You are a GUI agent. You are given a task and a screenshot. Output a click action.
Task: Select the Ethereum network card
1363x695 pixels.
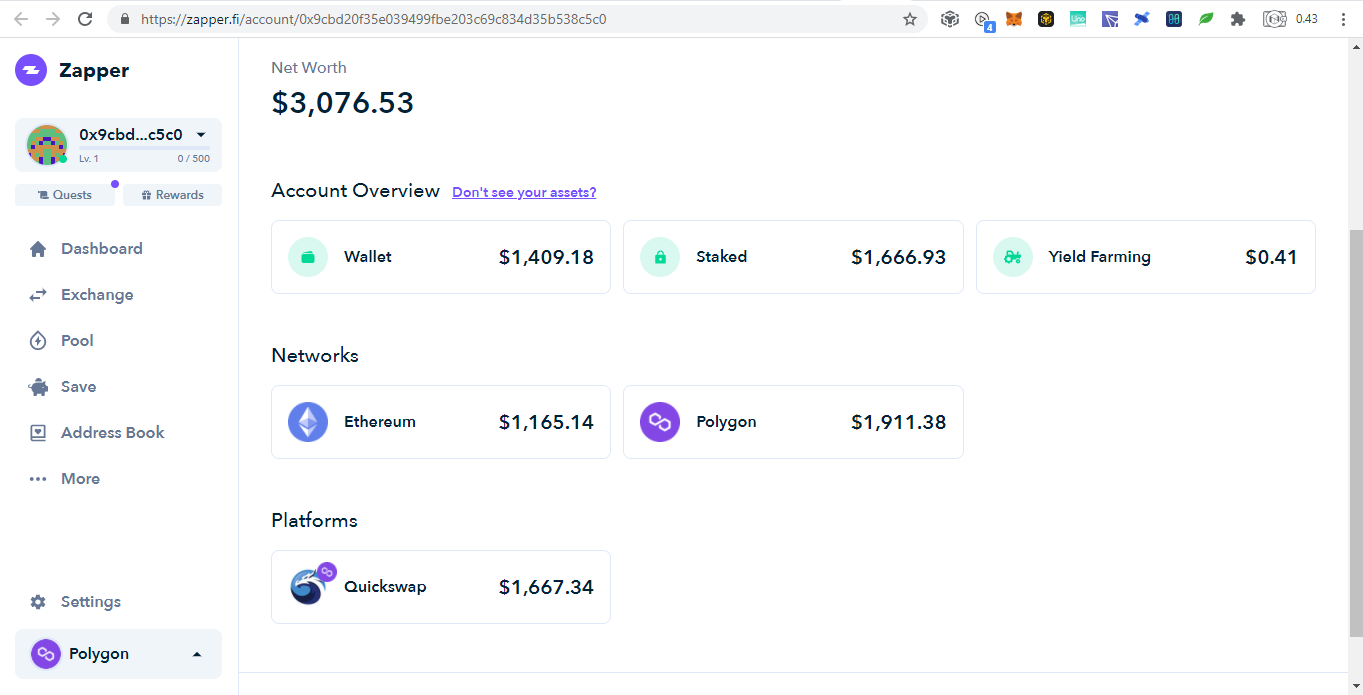pyautogui.click(x=441, y=422)
